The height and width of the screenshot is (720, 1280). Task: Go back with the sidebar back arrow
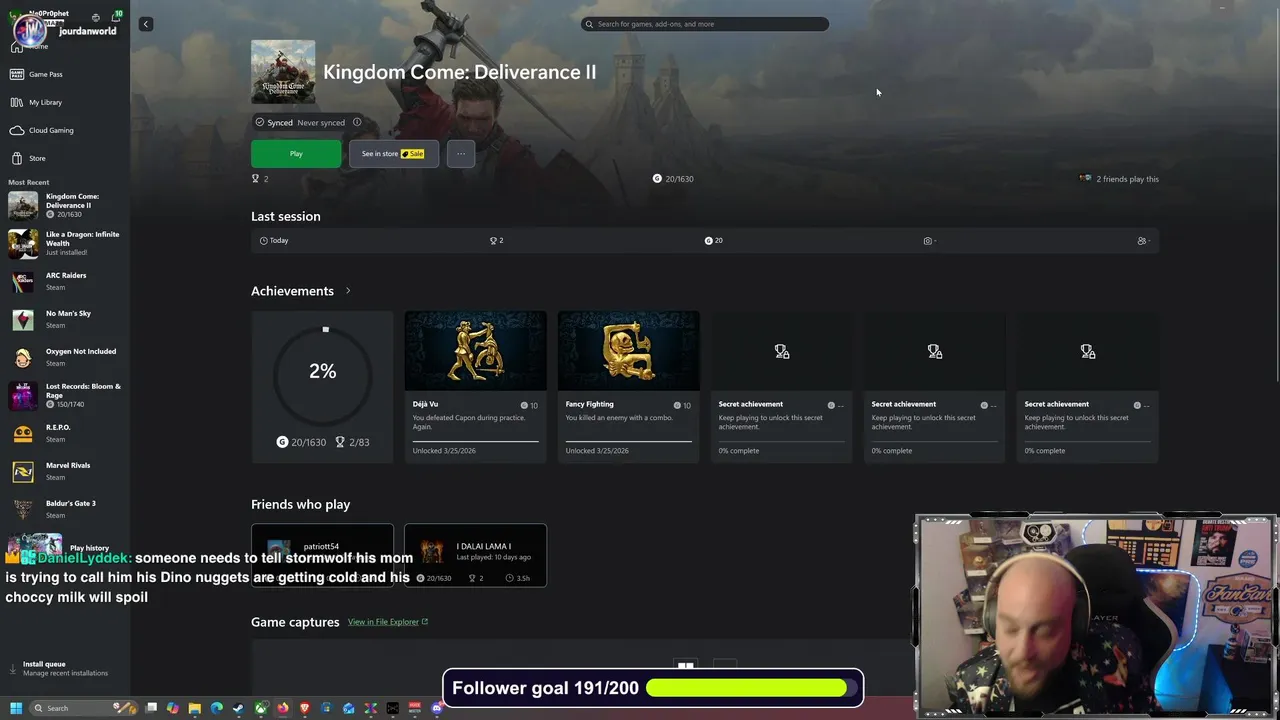(x=146, y=24)
